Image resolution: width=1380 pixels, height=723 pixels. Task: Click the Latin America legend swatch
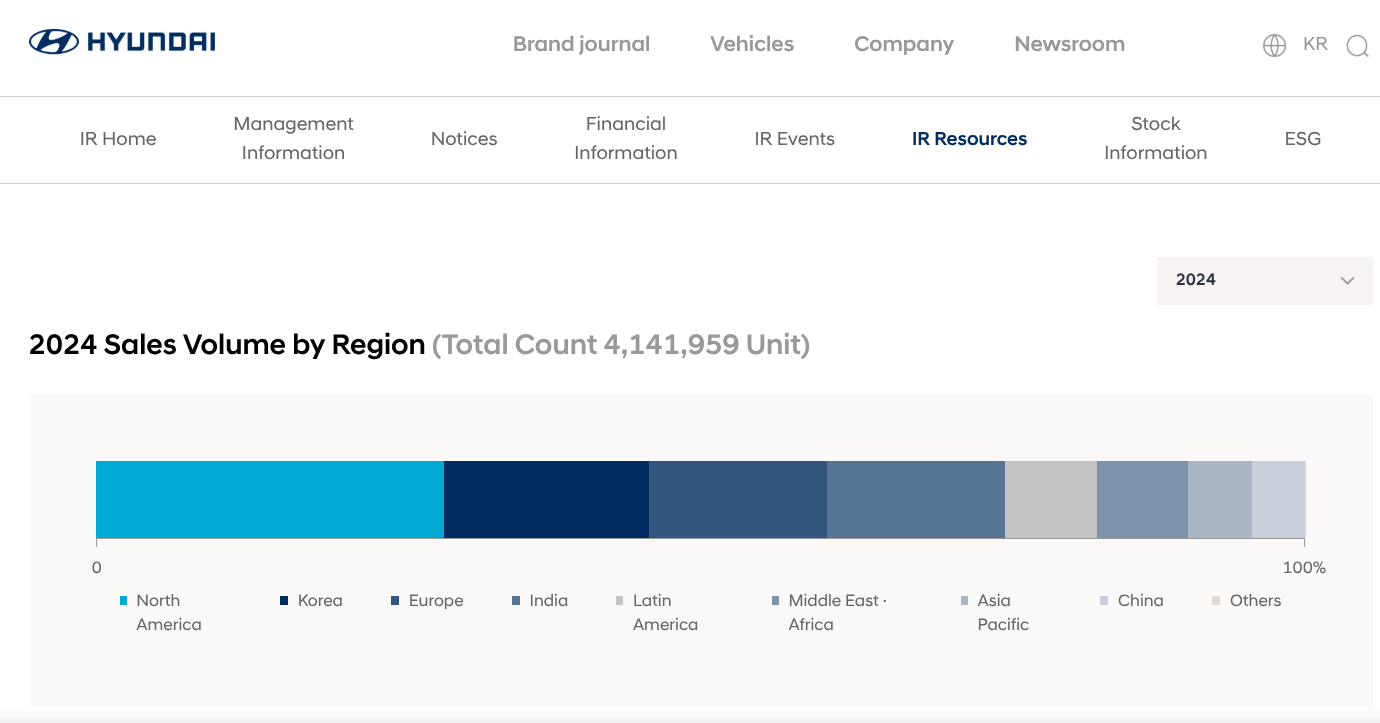[620, 601]
